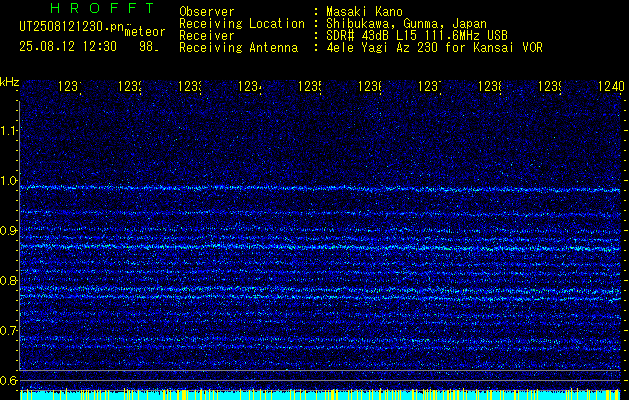Click the kHz axis unit label
Viewport: 629px width, 400px height.
pos(10,82)
